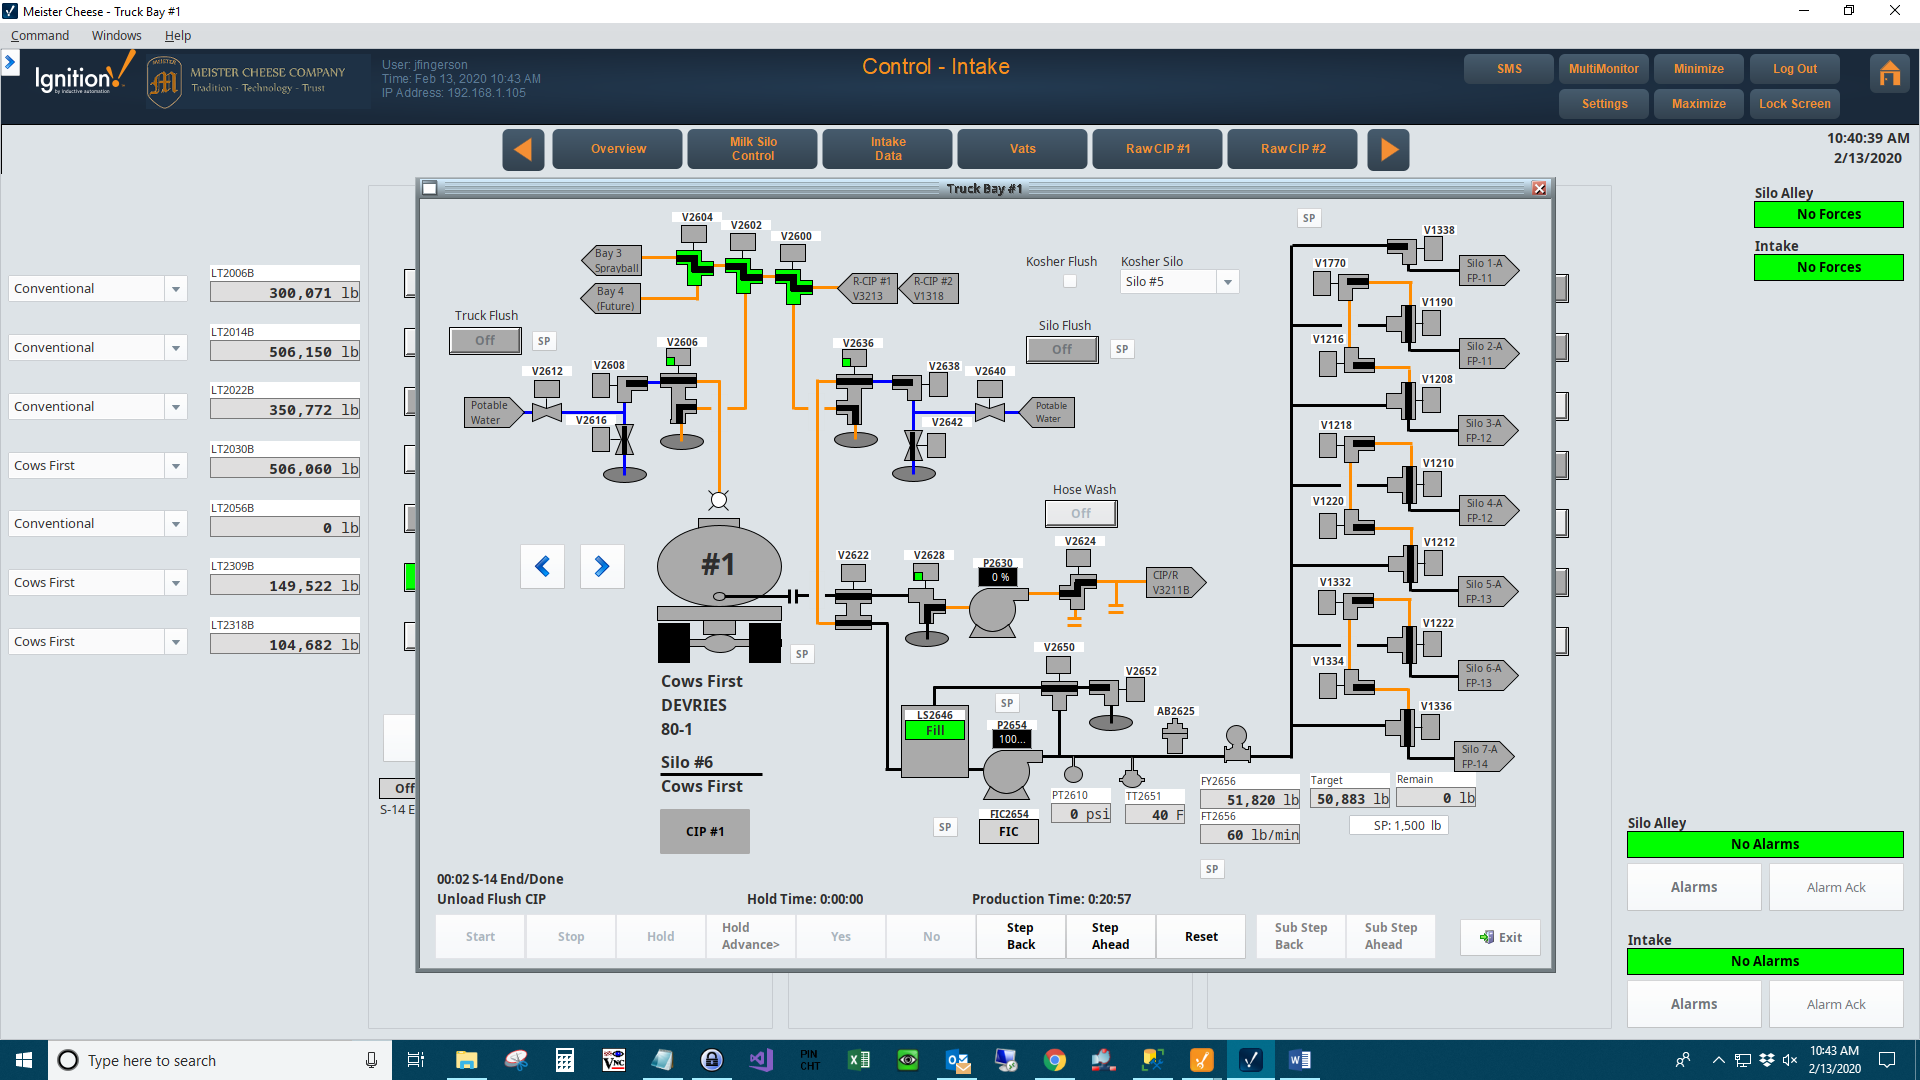Screen dimensions: 1920x1080
Task: Open valve V2602 actuator
Action: coord(742,241)
